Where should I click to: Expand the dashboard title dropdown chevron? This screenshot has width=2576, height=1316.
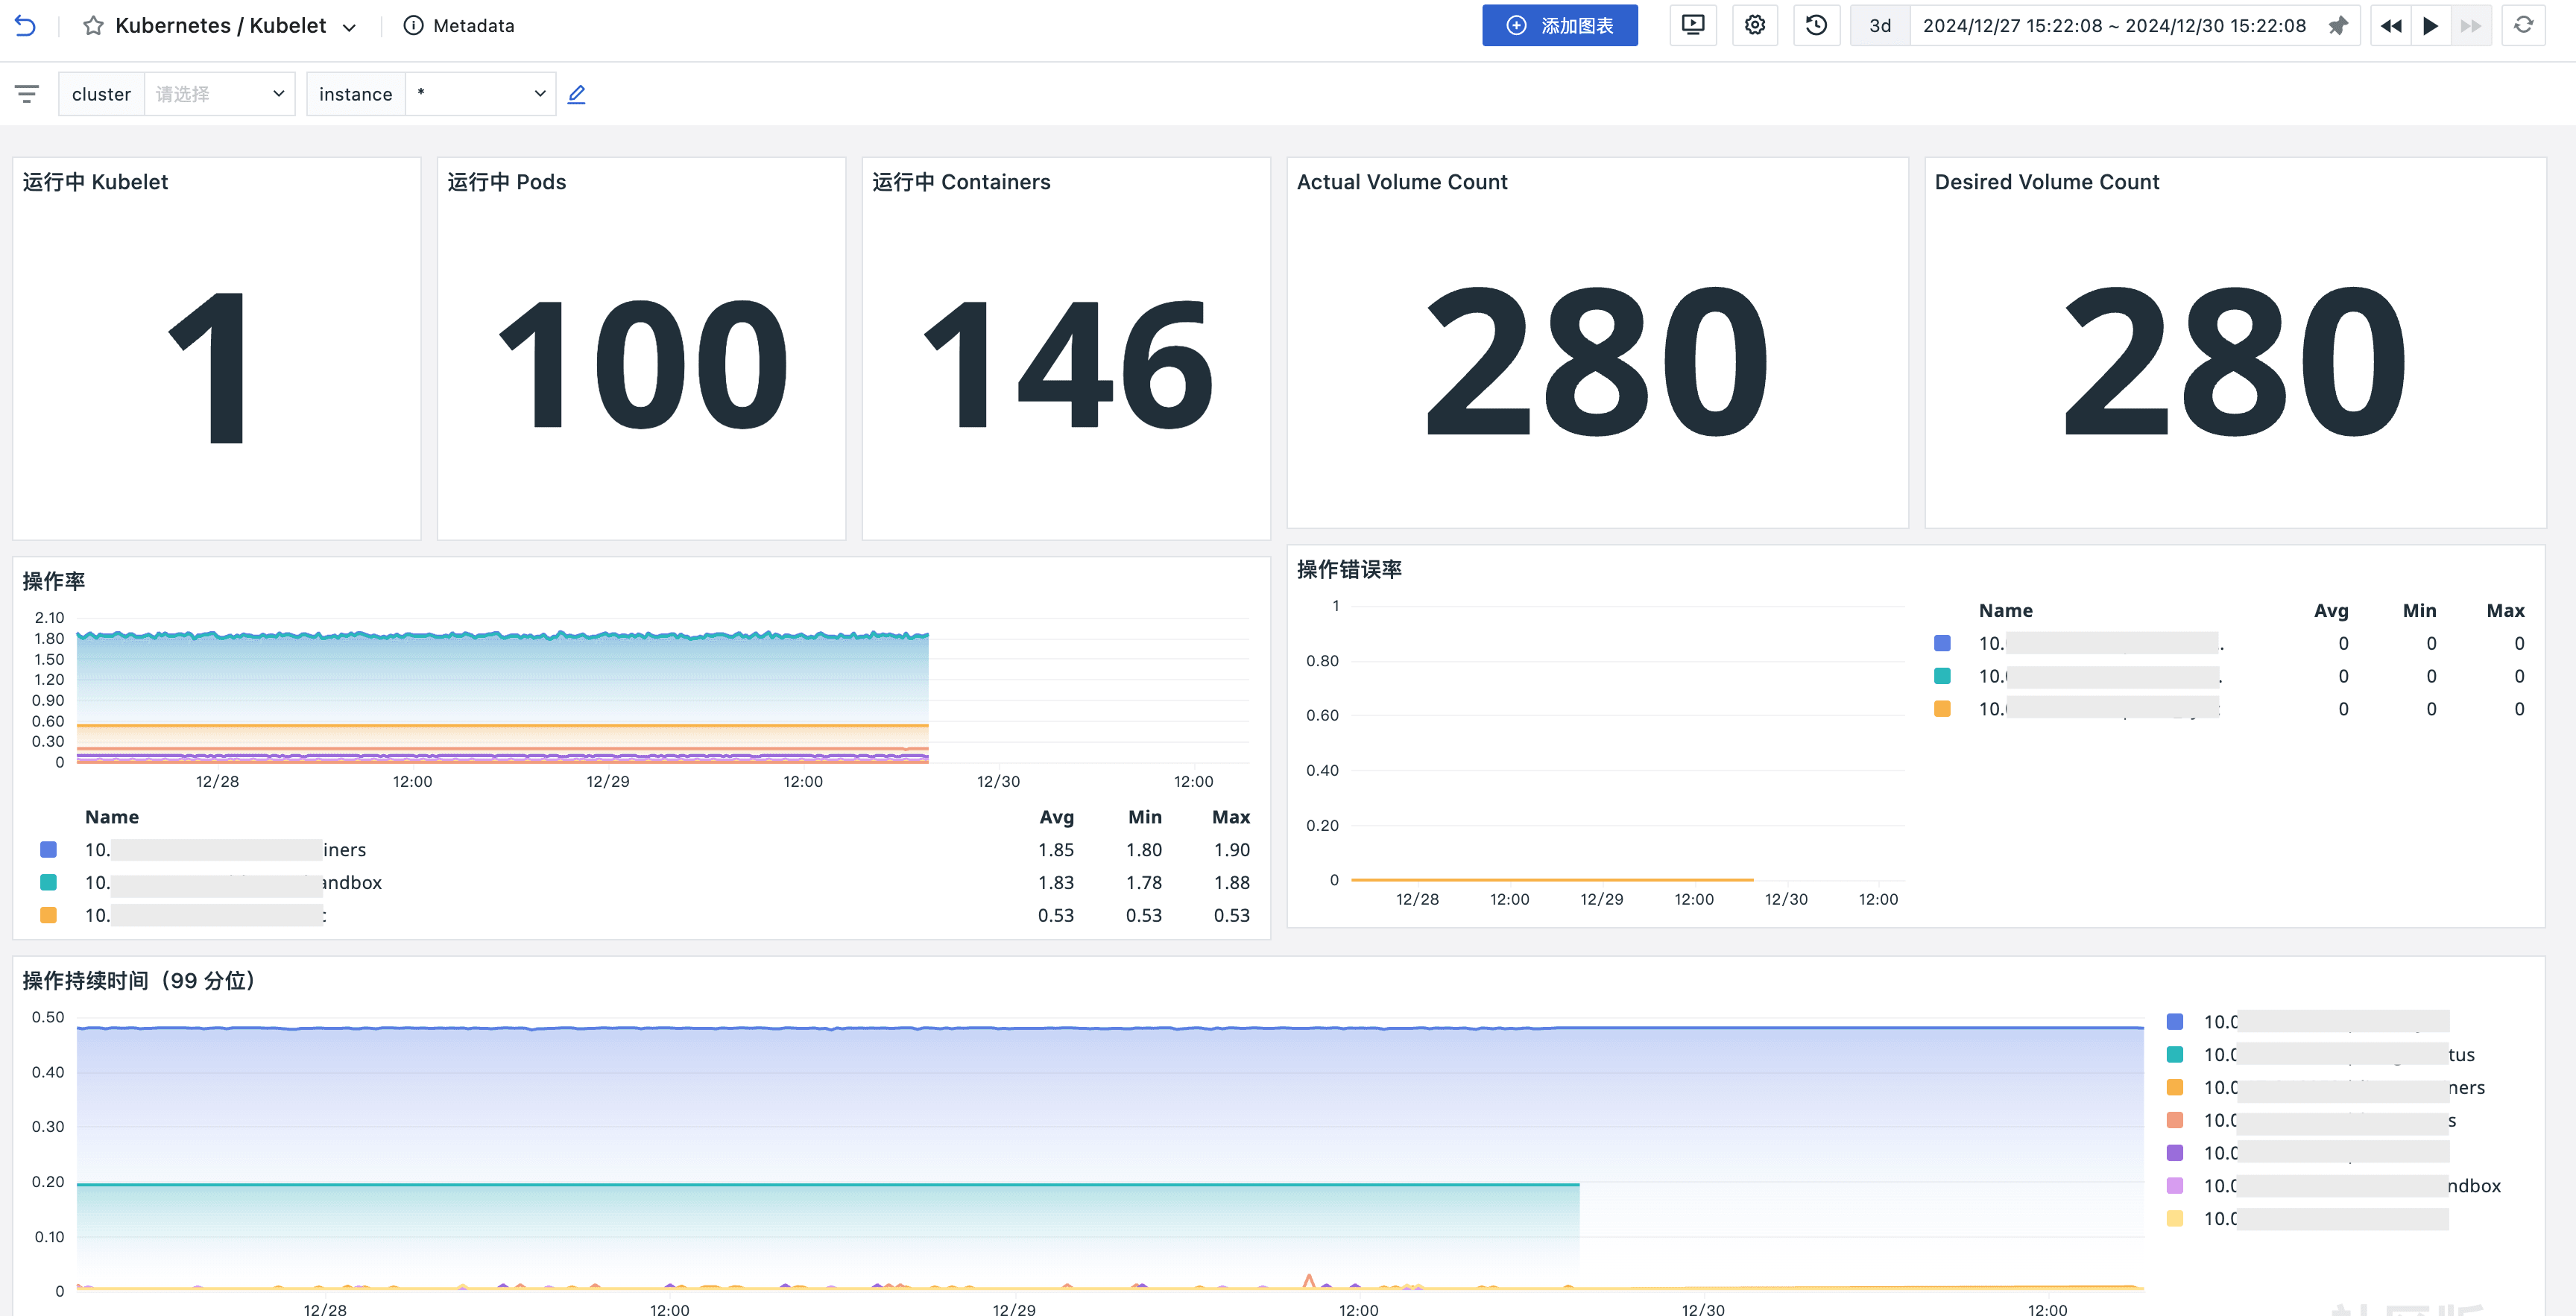349,28
